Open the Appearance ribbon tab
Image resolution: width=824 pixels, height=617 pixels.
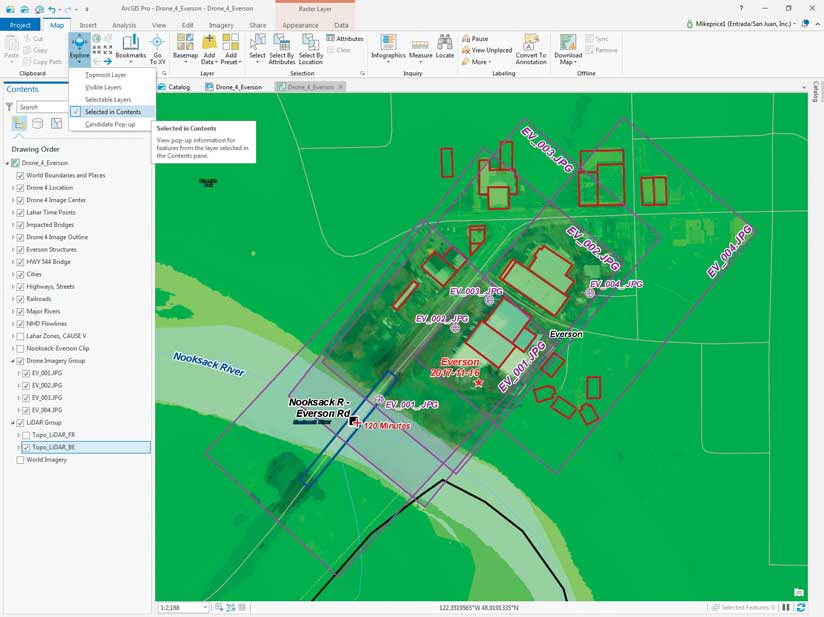click(x=300, y=25)
